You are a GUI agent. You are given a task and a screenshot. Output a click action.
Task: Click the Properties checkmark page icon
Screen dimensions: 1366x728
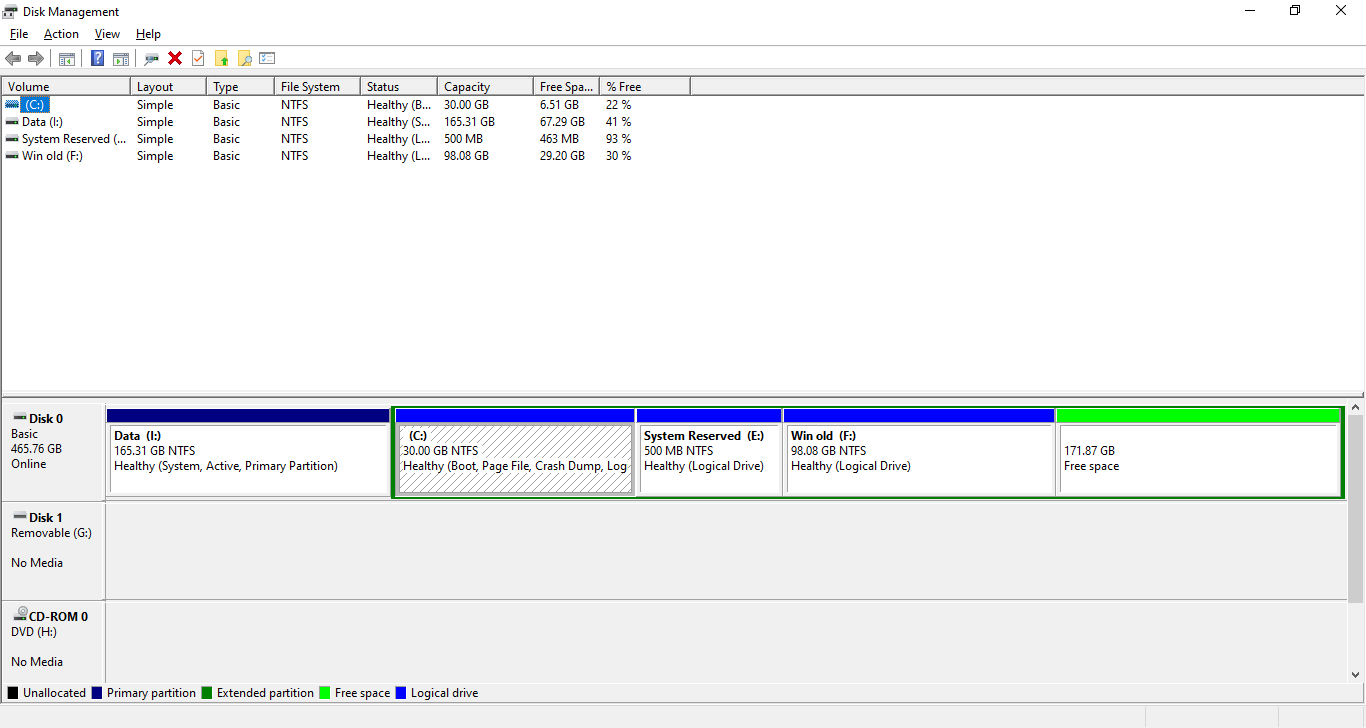tap(198, 59)
